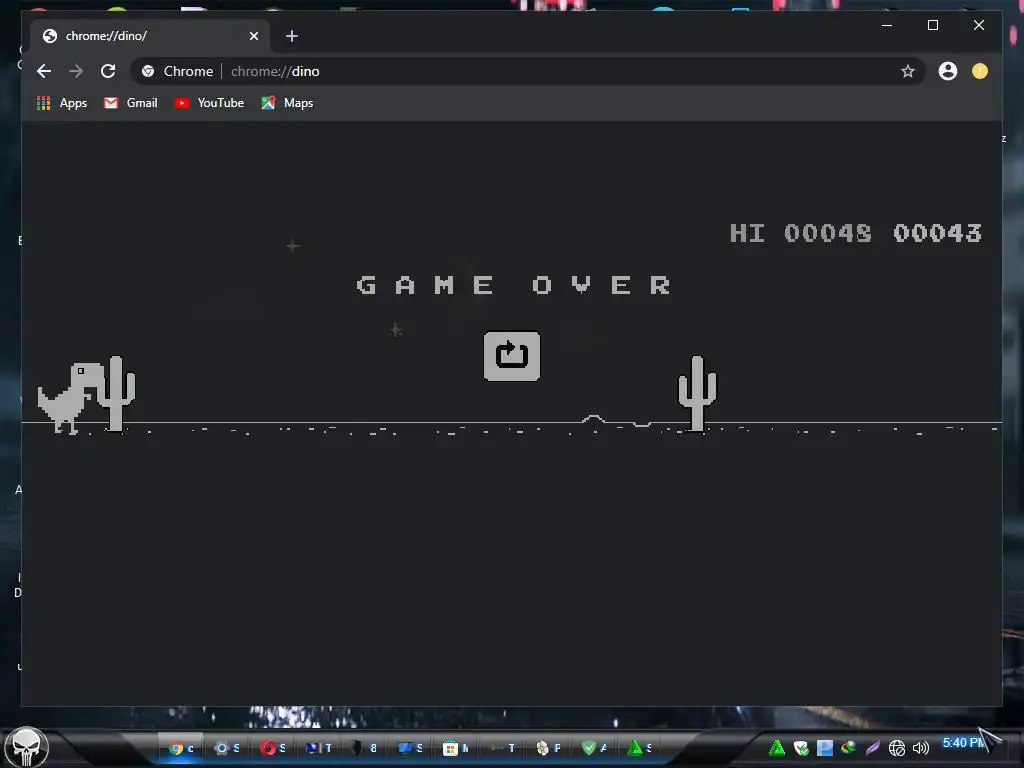
Task: Go back with the back arrow
Action: [x=44, y=71]
